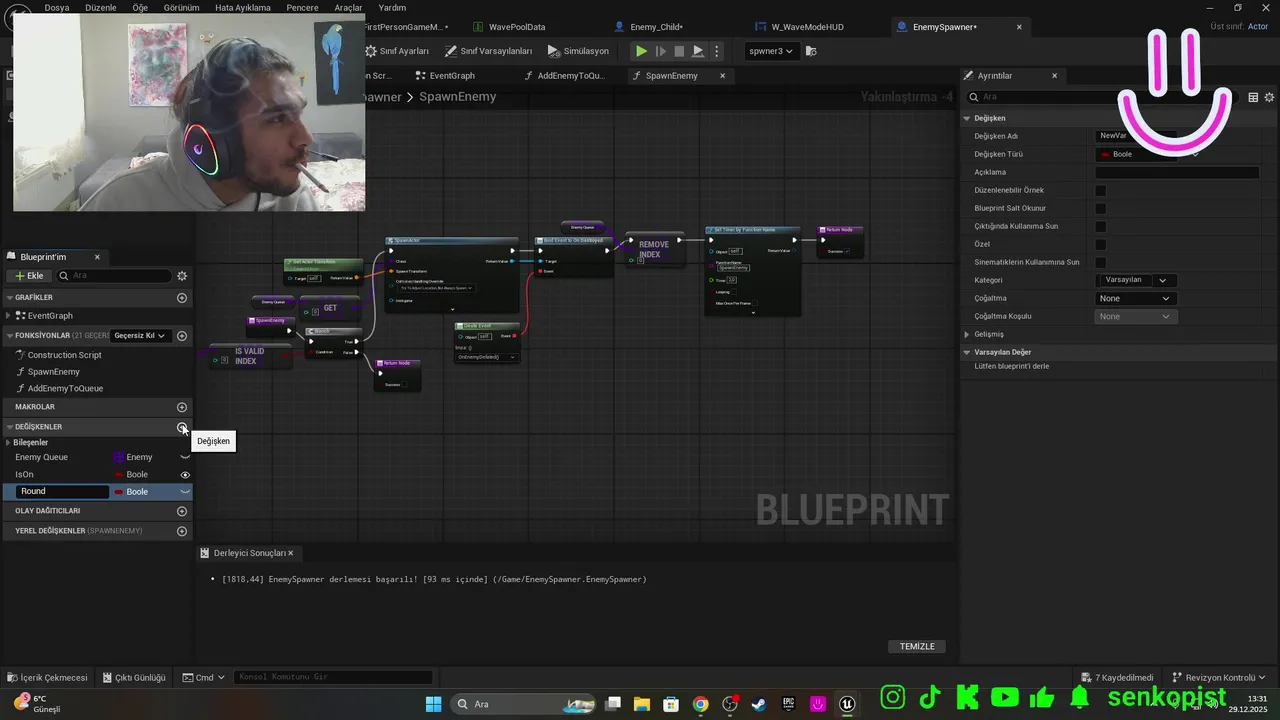This screenshot has height=720, width=1280.
Task: Expand the Gelişmiş section
Action: pos(967,334)
